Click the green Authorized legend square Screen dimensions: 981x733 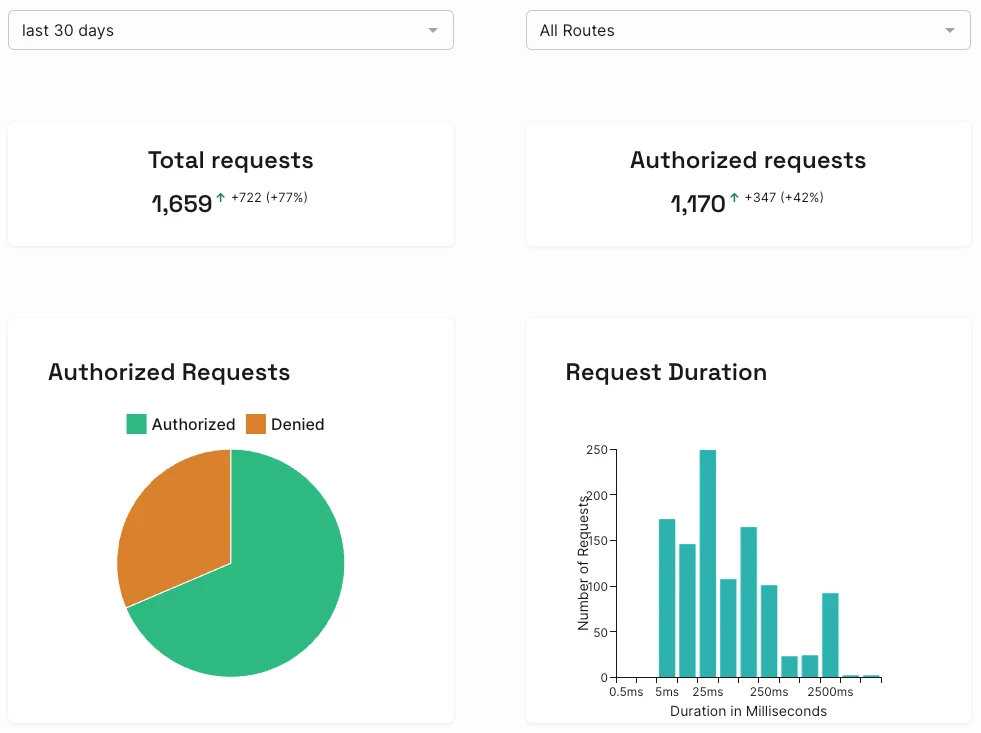pos(137,424)
